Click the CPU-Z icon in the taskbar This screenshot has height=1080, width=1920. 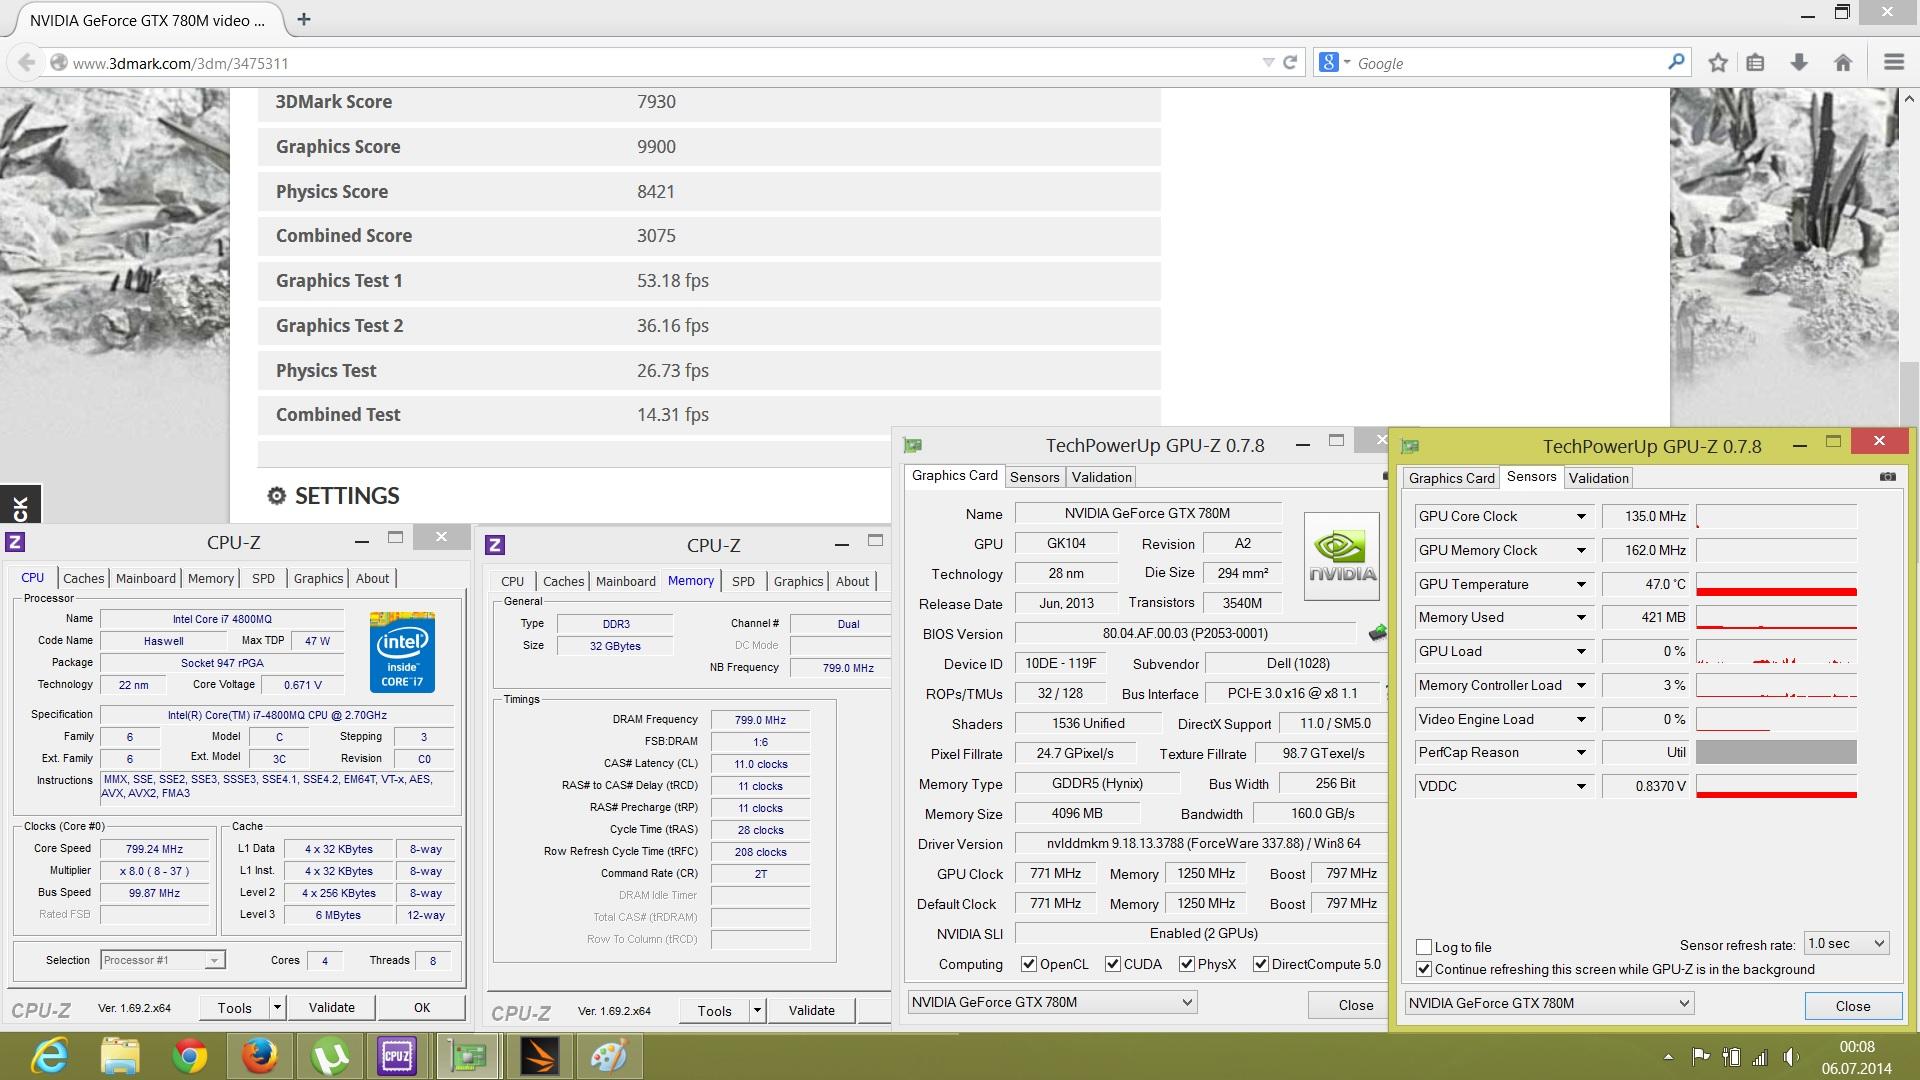click(x=397, y=1056)
